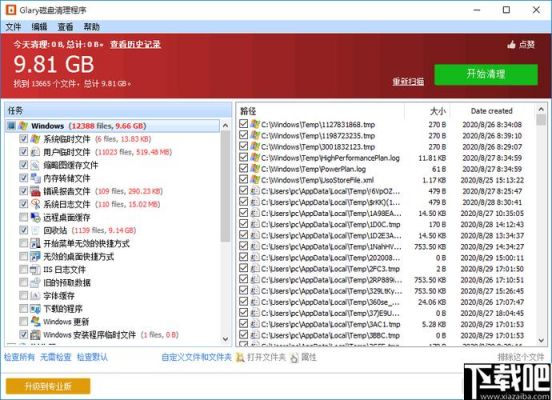Click the file icon of 1127831868.tmp
Viewport: 552px width, 400px height.
click(255, 124)
